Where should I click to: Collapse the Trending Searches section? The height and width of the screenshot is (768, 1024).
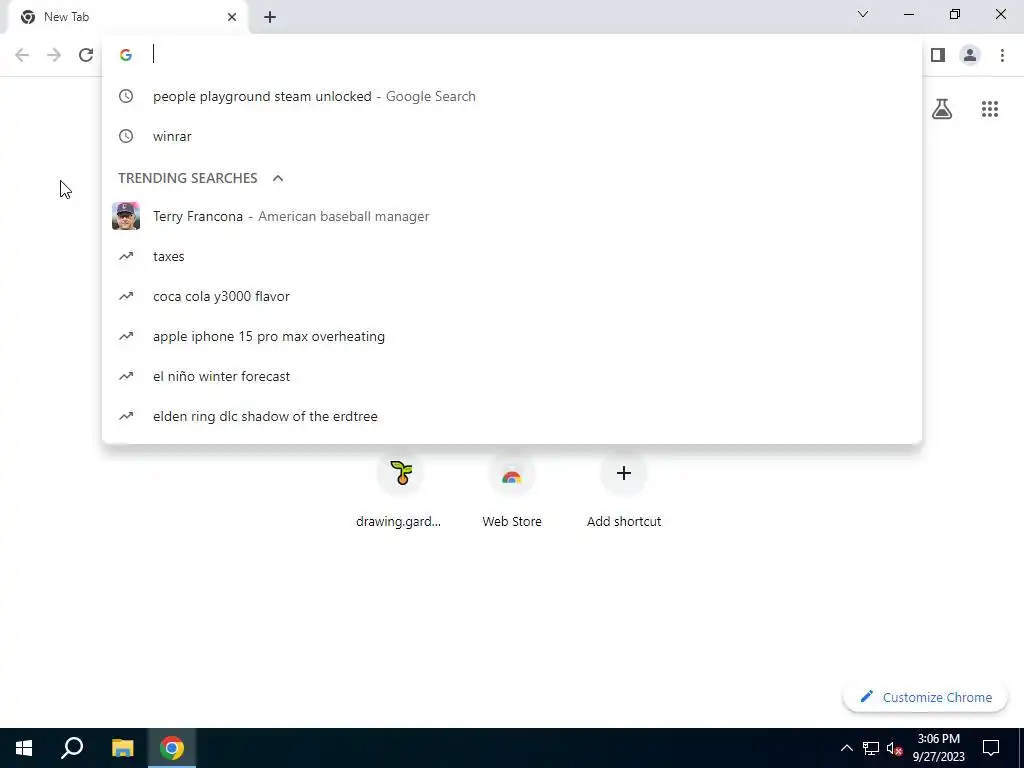coord(278,178)
